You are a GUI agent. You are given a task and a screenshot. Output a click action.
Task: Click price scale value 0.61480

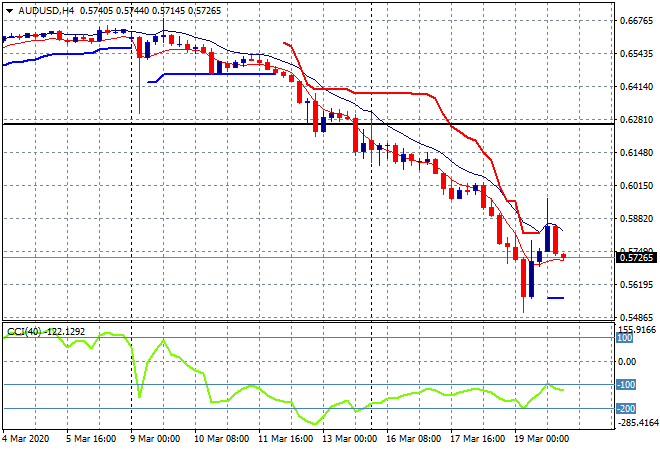(x=636, y=152)
